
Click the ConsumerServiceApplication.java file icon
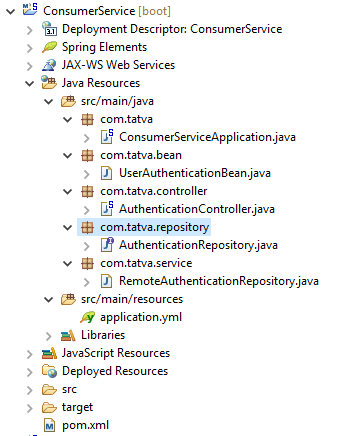(107, 137)
